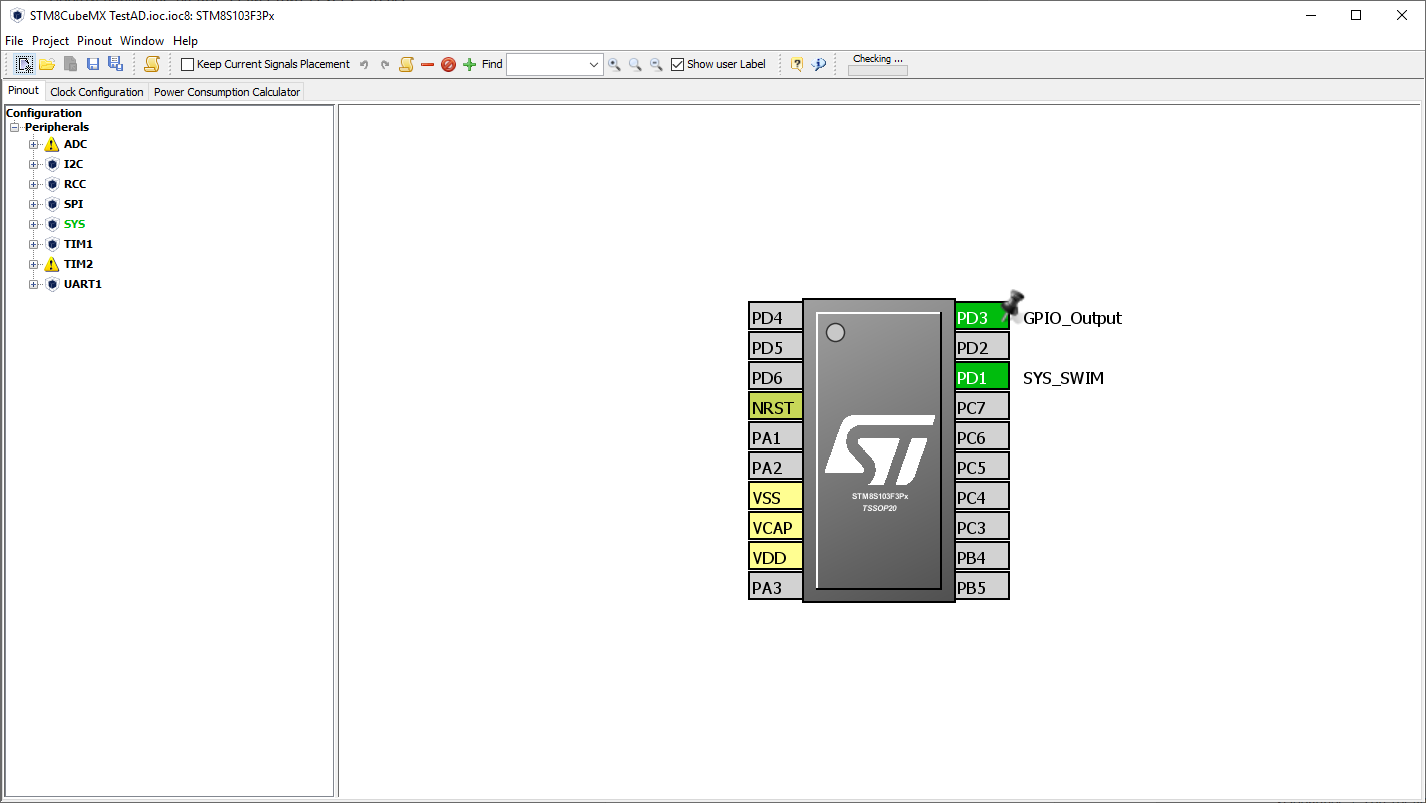The width and height of the screenshot is (1426, 803).
Task: Expand the ADC peripheral tree node
Action: click(x=34, y=144)
